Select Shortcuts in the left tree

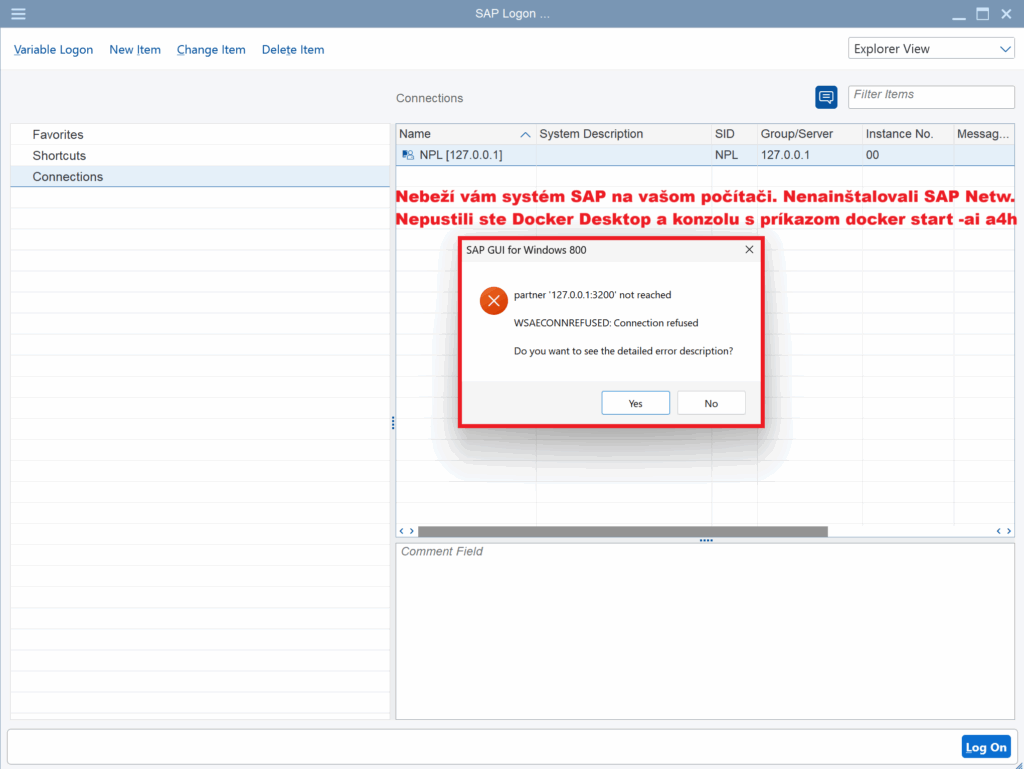[x=59, y=155]
